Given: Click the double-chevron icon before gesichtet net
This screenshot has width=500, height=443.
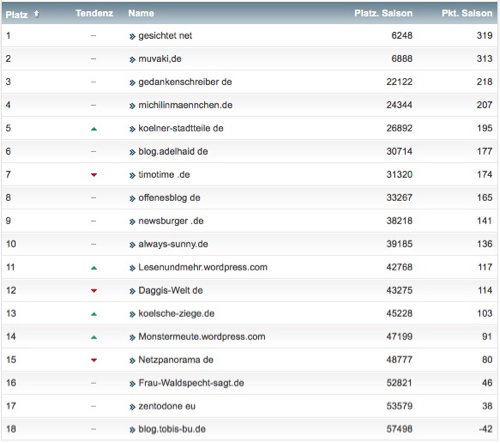Looking at the screenshot, I should 132,37.
